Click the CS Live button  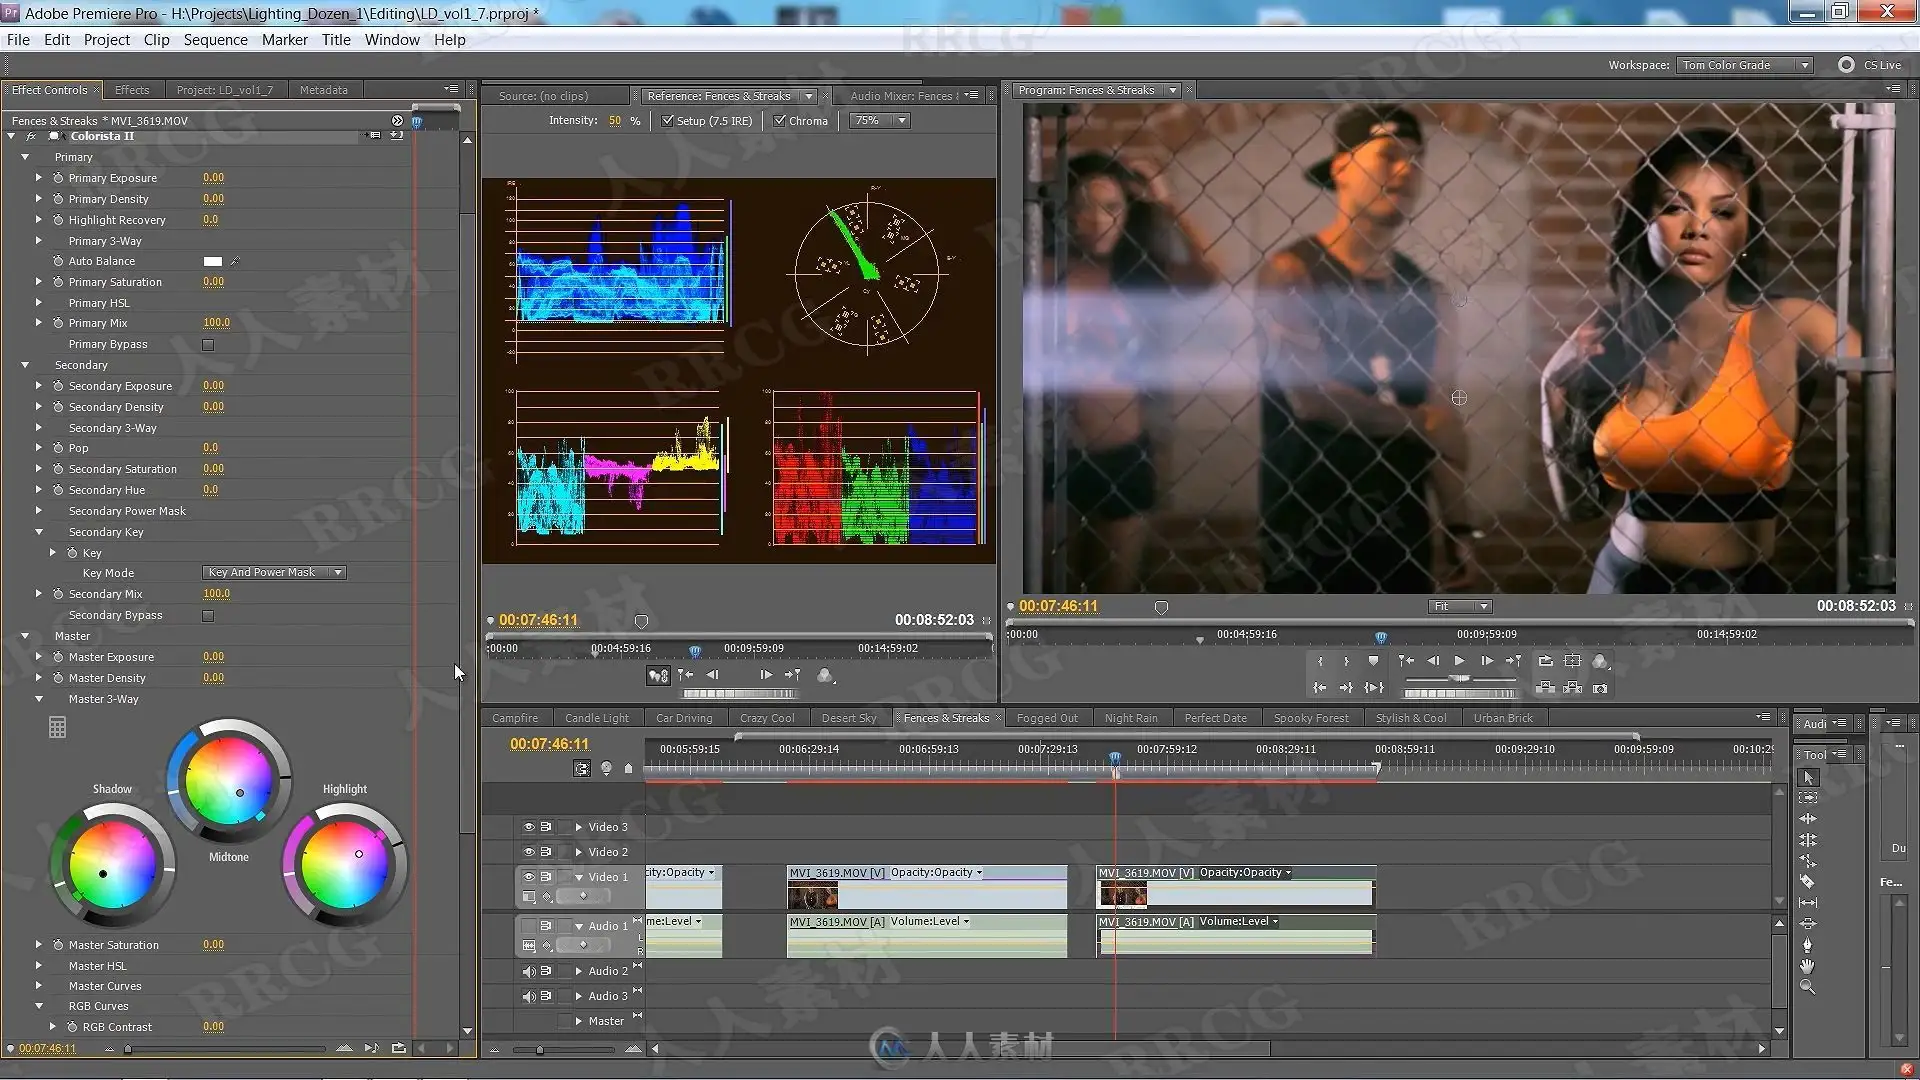click(x=1870, y=65)
